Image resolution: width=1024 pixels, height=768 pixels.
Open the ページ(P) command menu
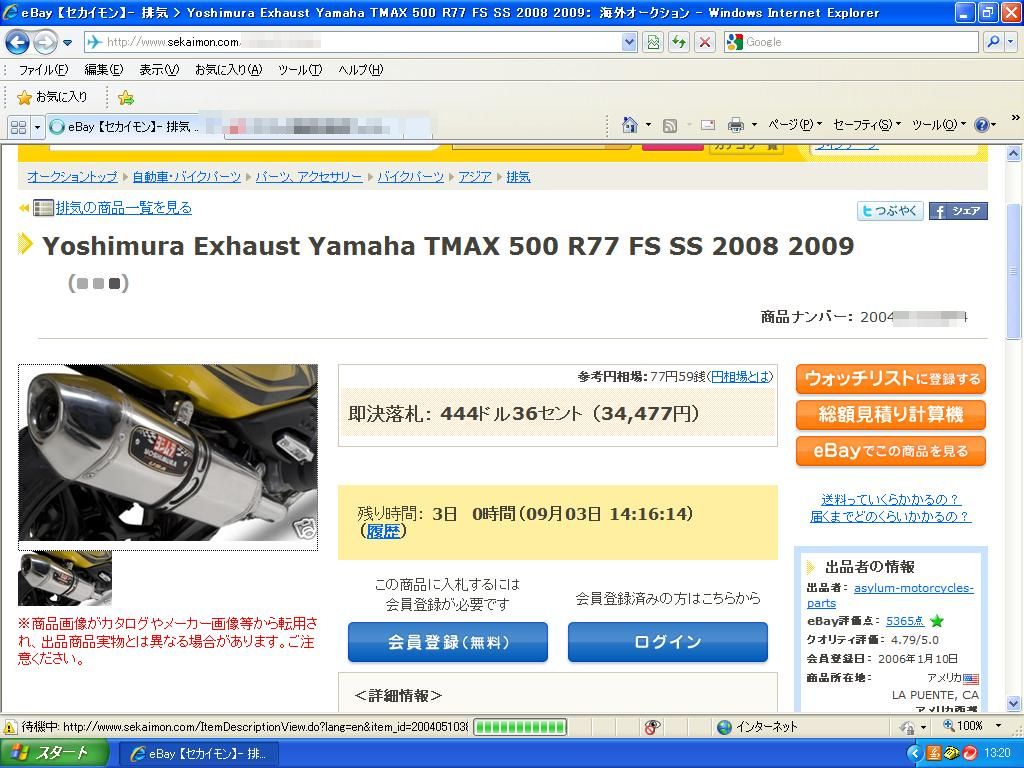[794, 125]
